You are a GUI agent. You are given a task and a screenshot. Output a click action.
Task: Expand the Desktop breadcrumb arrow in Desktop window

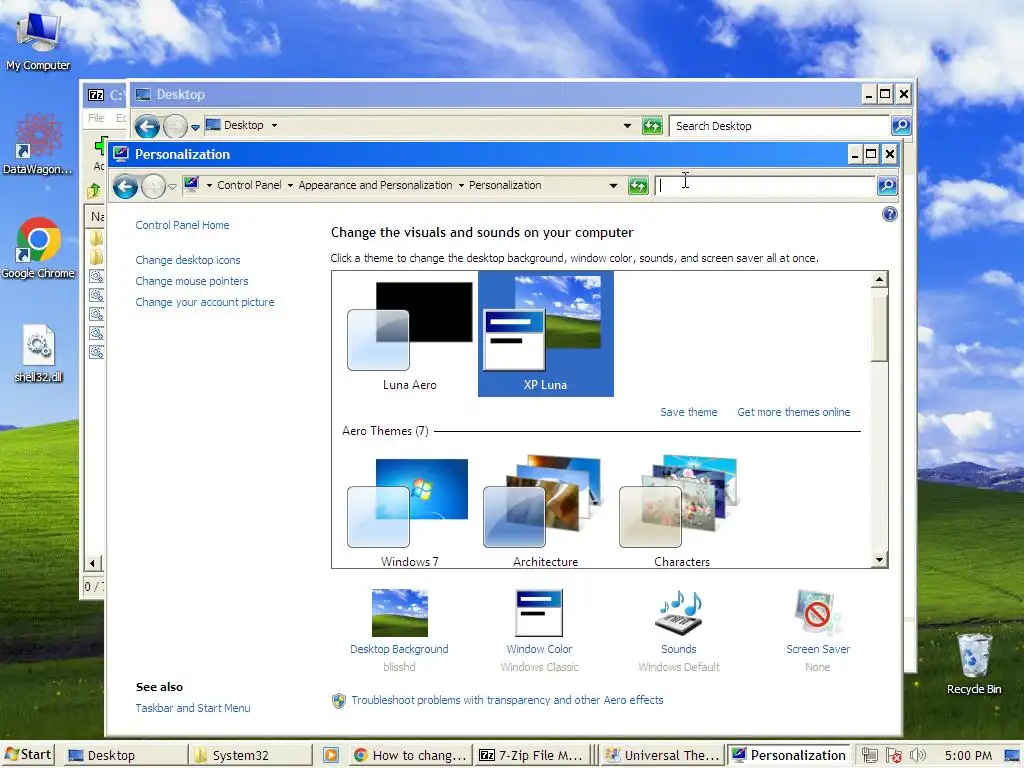(x=274, y=125)
